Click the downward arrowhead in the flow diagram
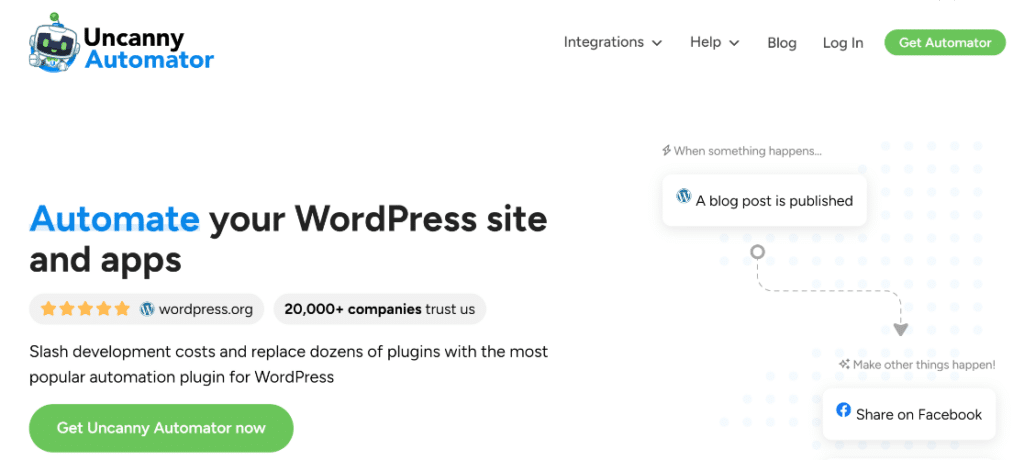The width and height of the screenshot is (1024, 460). pos(900,329)
